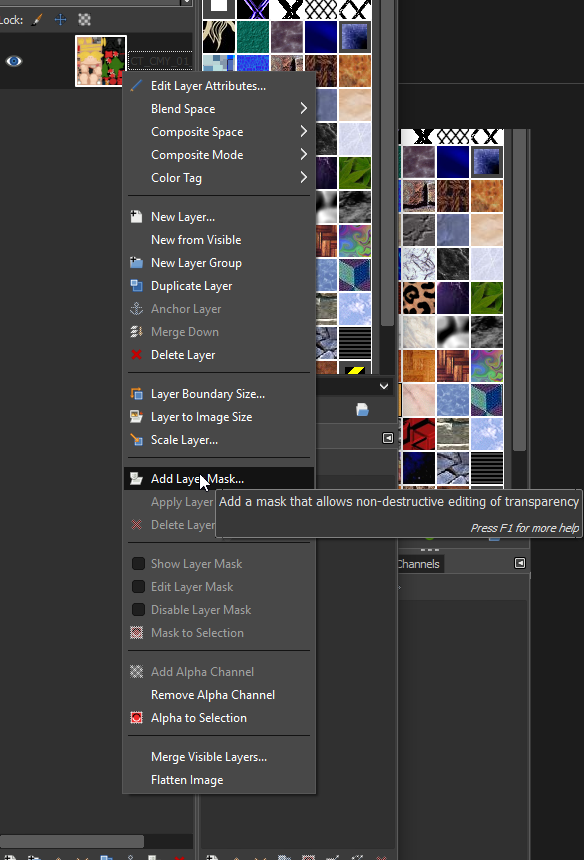Open Scale Layer dialog

click(x=219, y=440)
